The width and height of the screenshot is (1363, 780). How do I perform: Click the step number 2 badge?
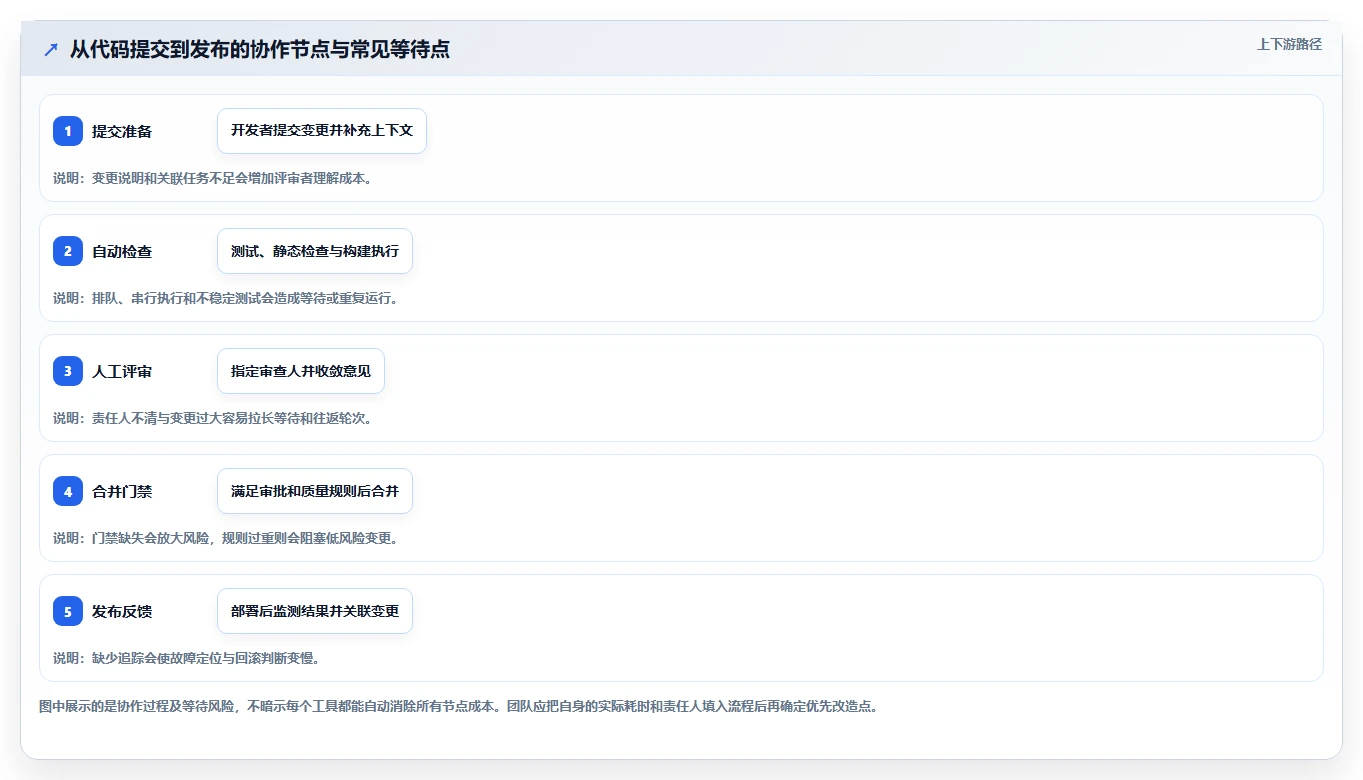click(68, 251)
